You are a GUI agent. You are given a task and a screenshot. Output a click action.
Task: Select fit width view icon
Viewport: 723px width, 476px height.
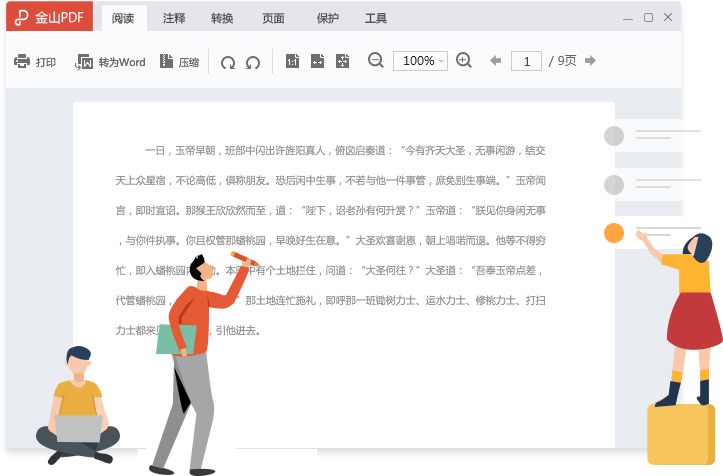[317, 62]
